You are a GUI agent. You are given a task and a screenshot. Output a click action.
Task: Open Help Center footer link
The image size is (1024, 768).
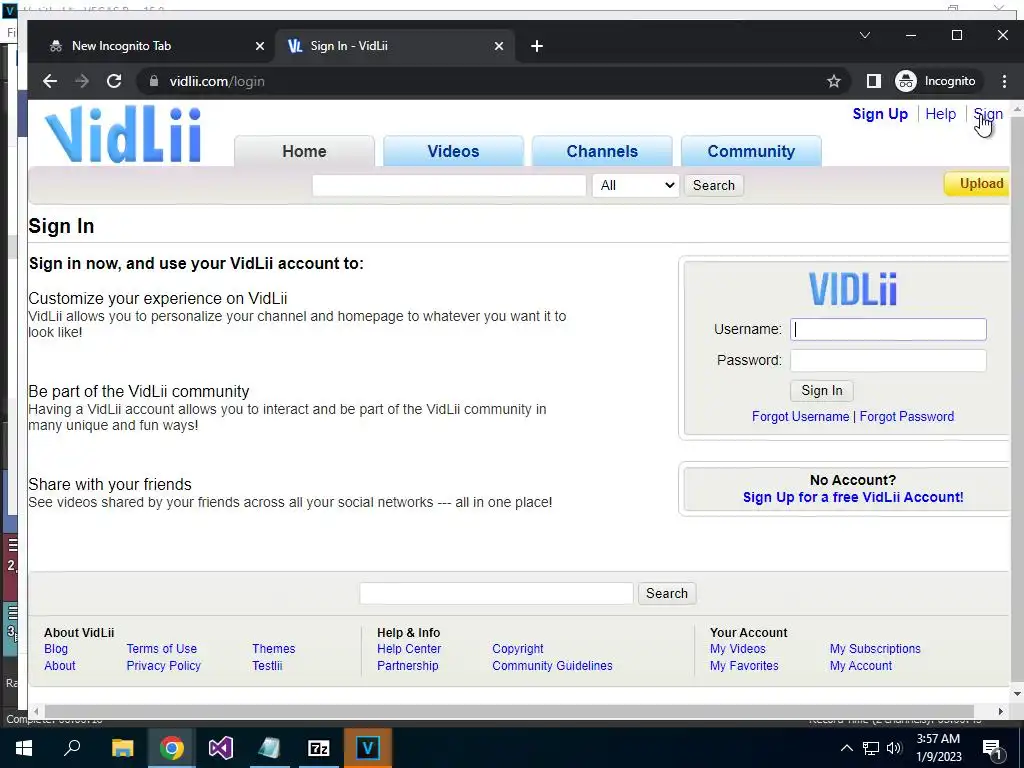409,648
